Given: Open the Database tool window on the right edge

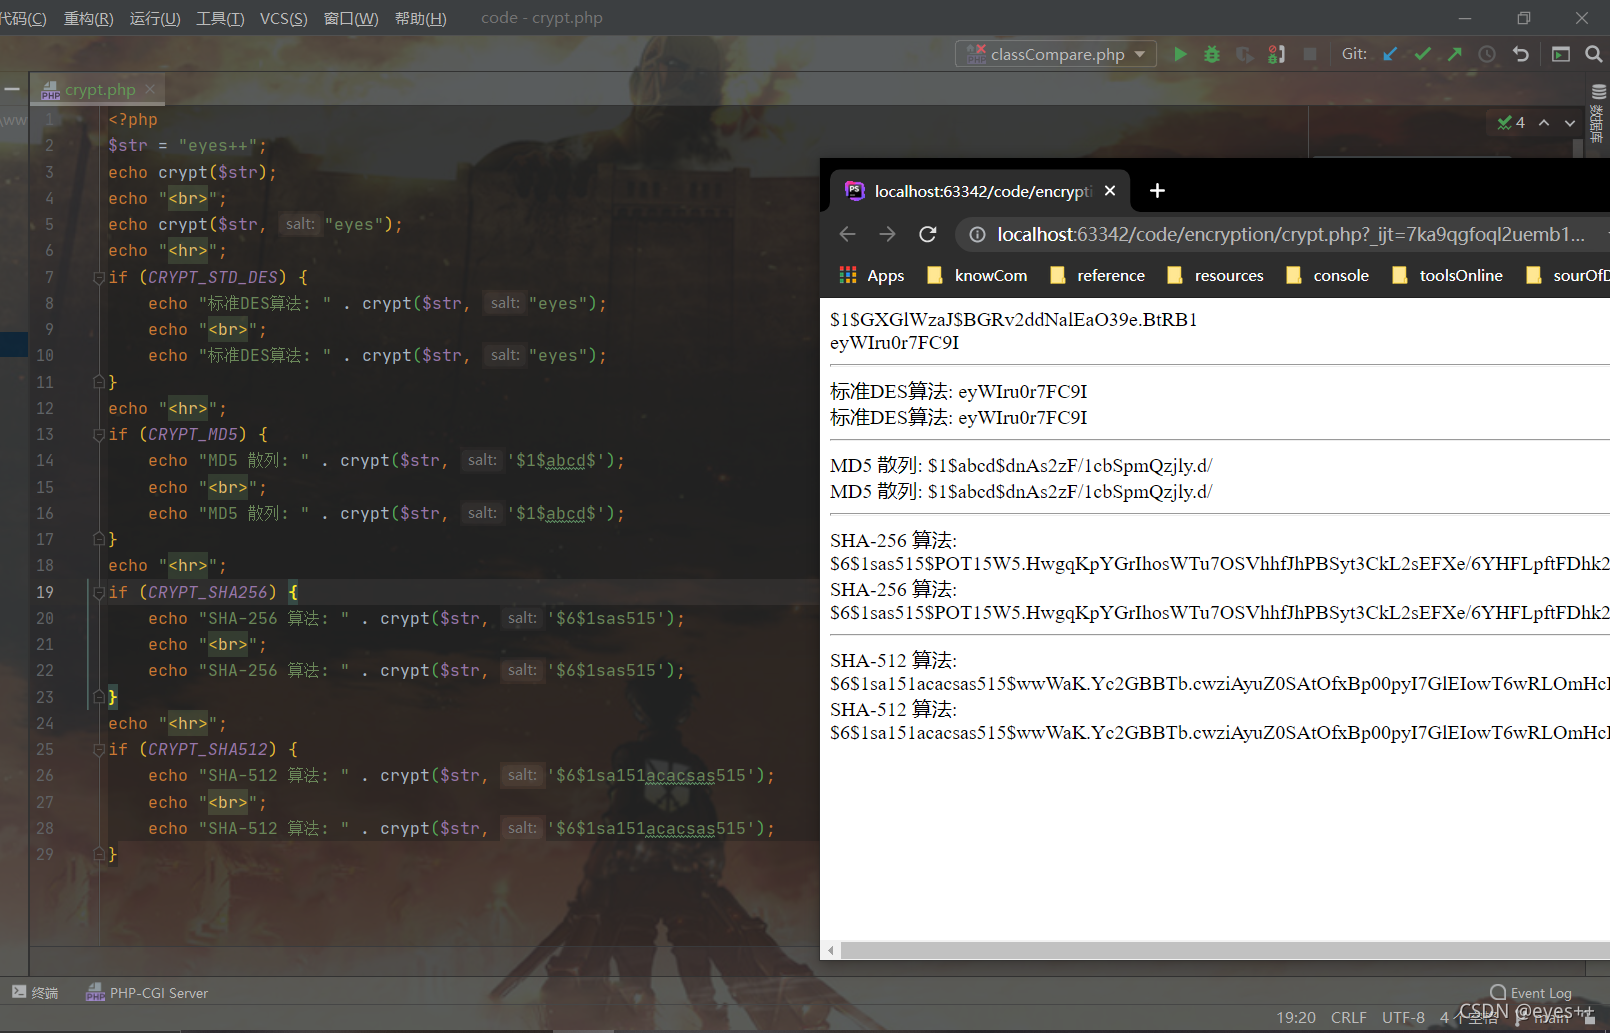Looking at the screenshot, I should [1598, 116].
